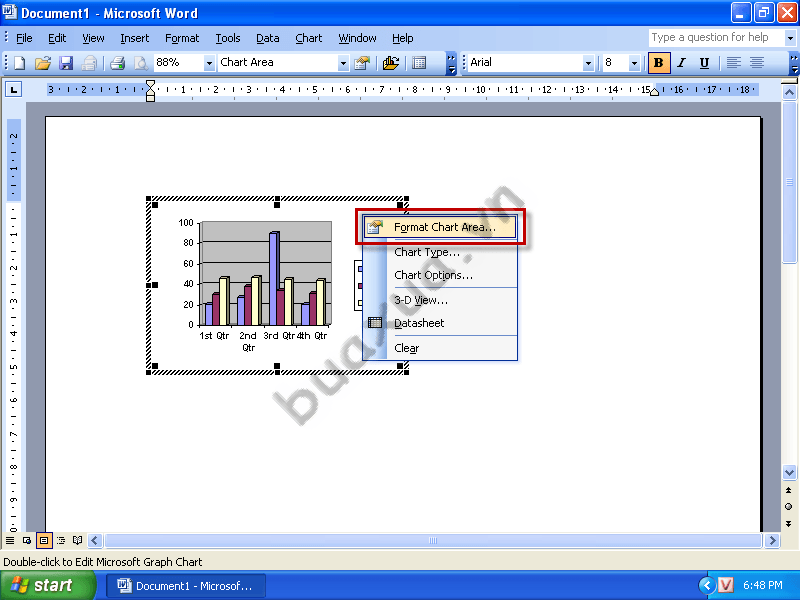Click the vertical scrollbar up arrow
The width and height of the screenshot is (800, 600).
(x=789, y=92)
